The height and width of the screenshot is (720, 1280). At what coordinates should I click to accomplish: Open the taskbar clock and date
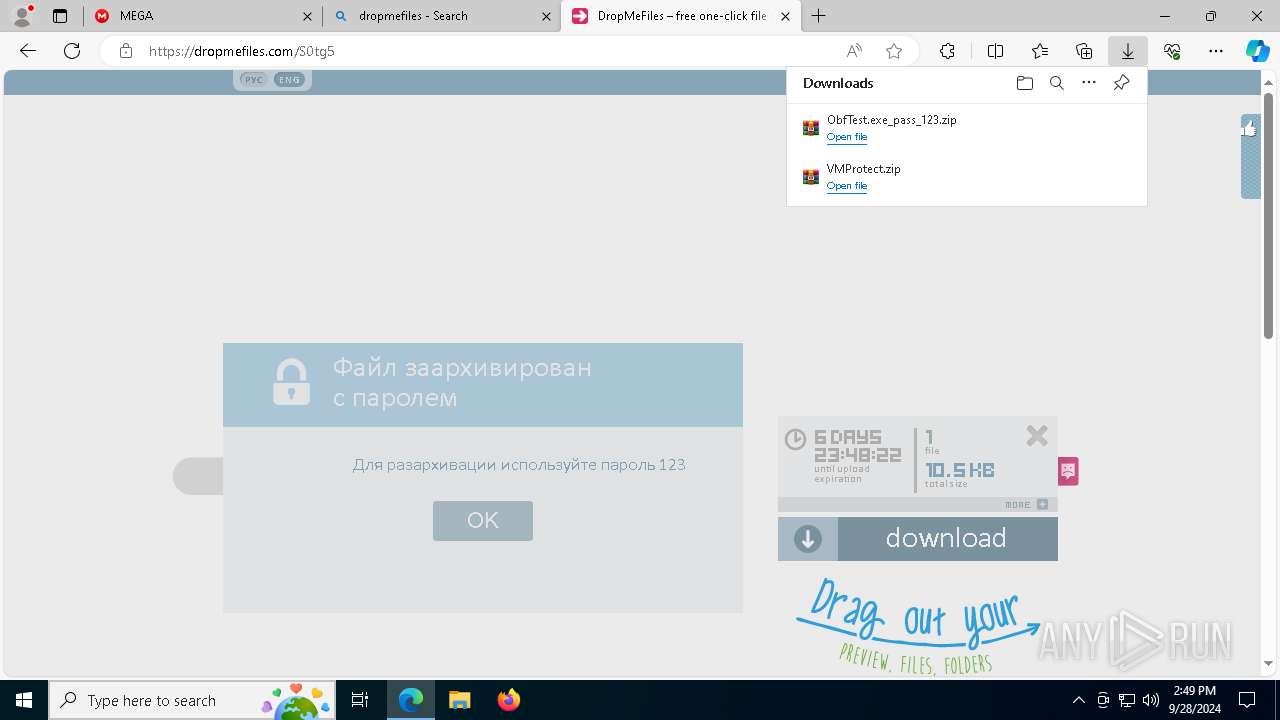point(1195,700)
